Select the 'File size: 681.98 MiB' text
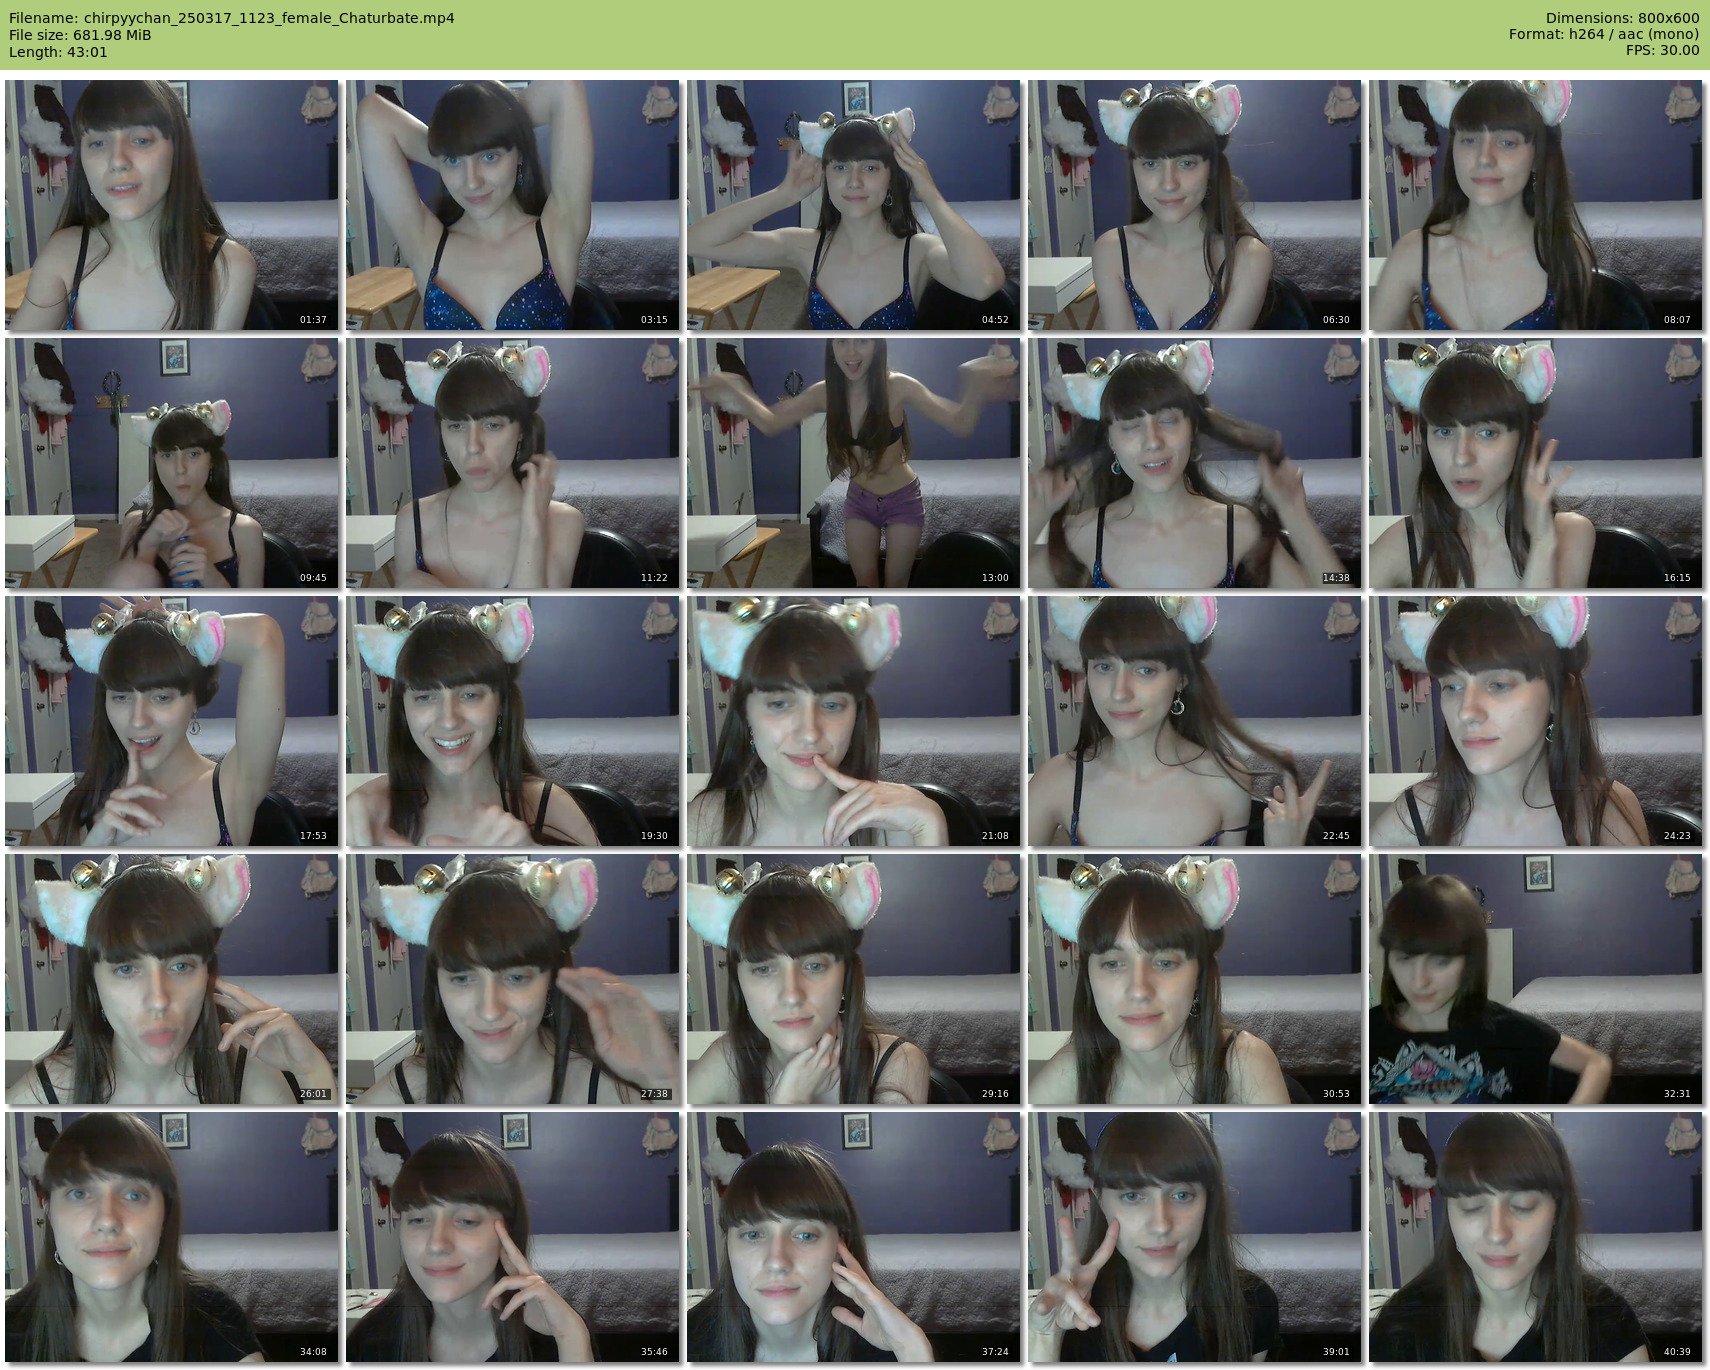1710x1370 pixels. point(81,35)
